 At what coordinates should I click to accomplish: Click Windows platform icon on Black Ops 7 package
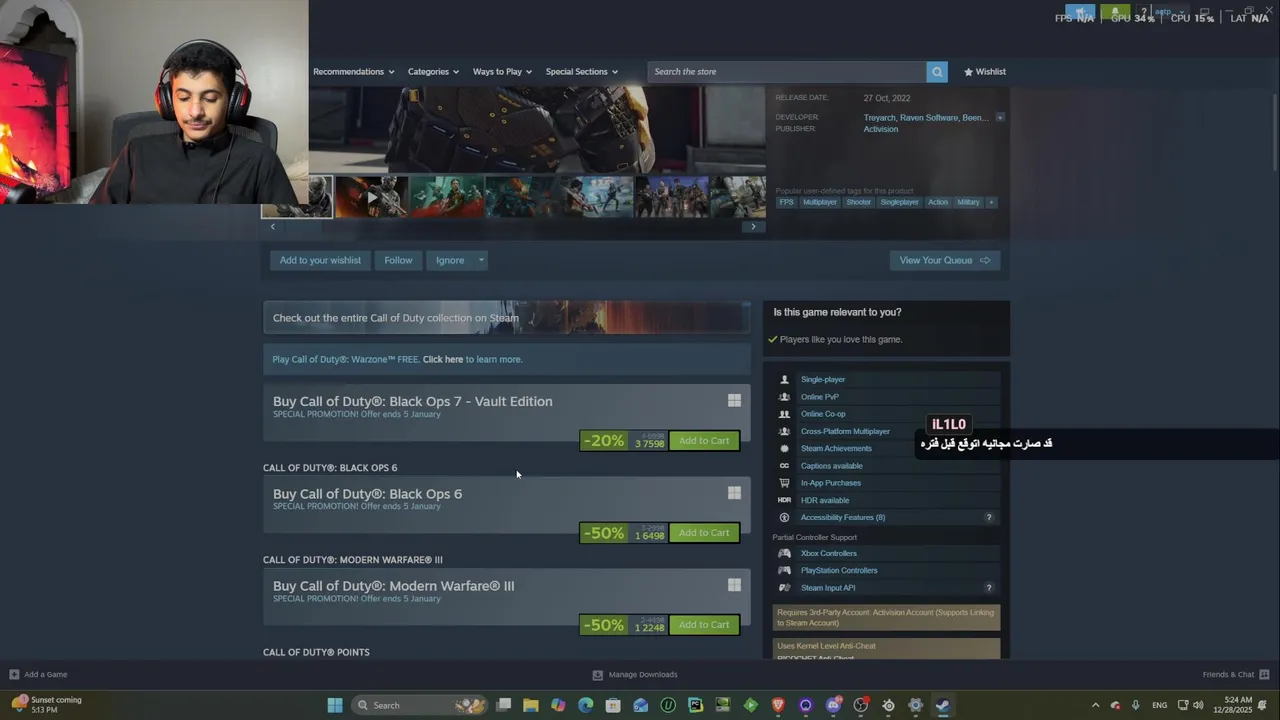coord(734,401)
